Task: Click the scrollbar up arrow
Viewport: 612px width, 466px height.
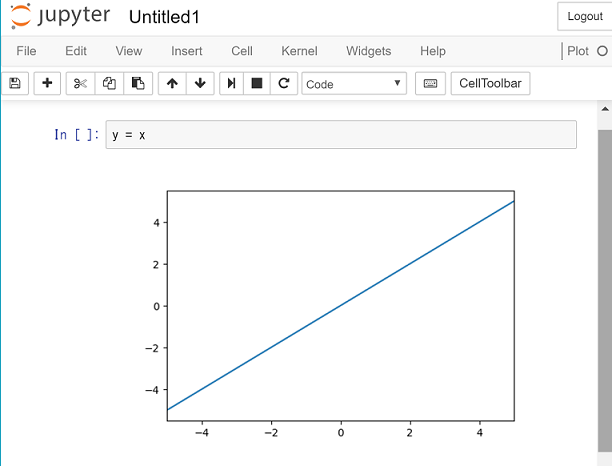Action: point(605,109)
